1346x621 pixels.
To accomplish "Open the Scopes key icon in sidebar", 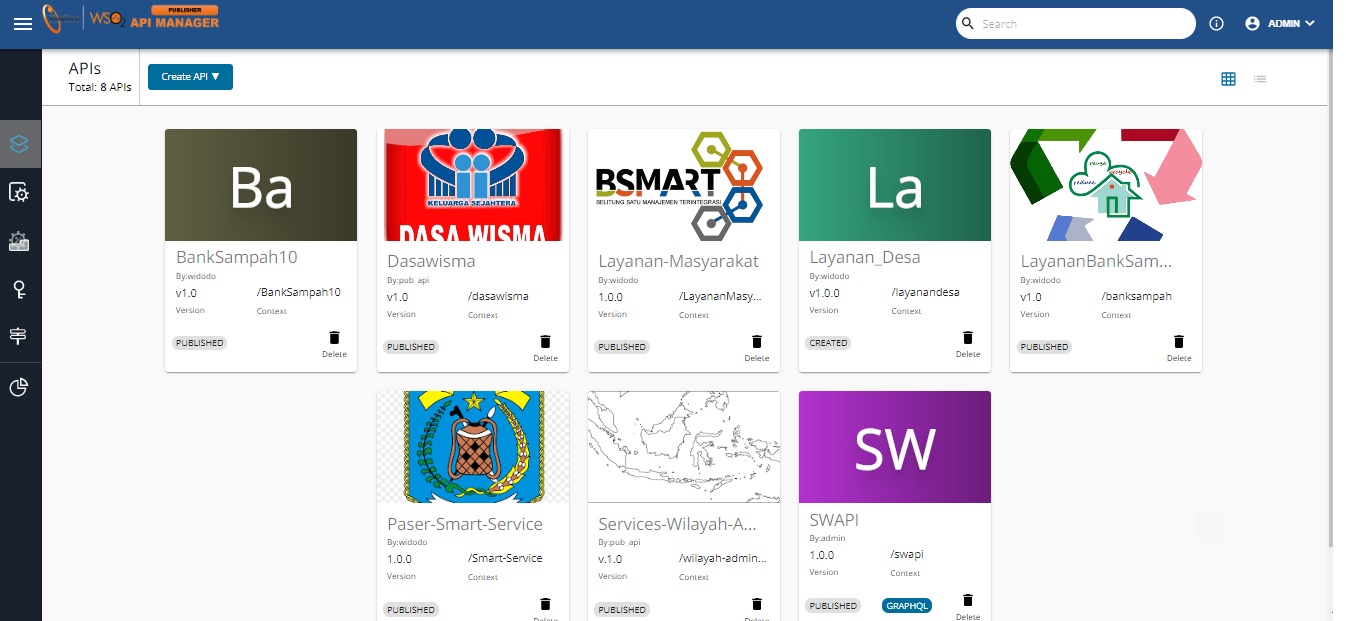I will coord(19,290).
